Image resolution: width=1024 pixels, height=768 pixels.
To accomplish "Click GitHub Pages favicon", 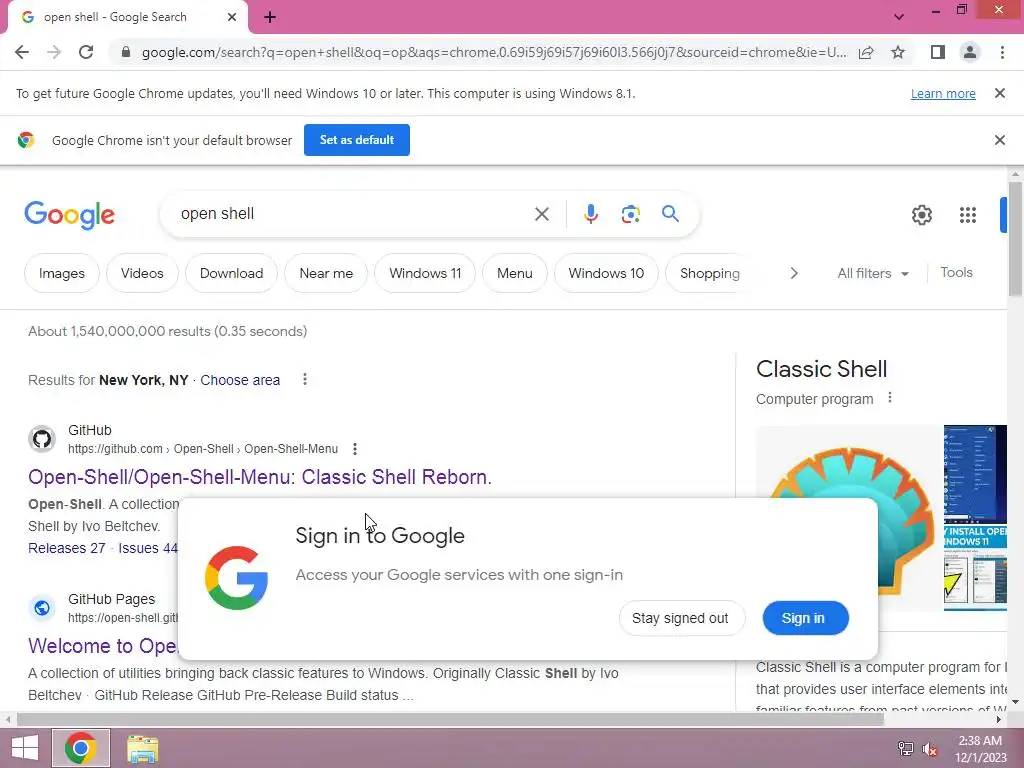I will 42,608.
